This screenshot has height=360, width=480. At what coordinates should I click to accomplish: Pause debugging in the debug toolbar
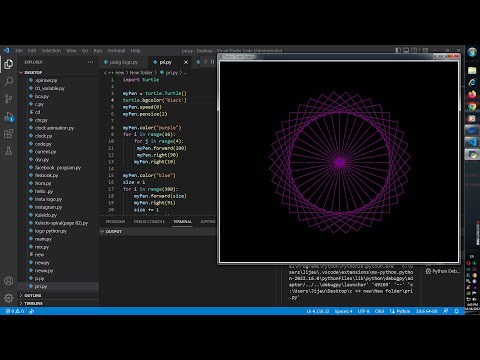click(x=212, y=62)
